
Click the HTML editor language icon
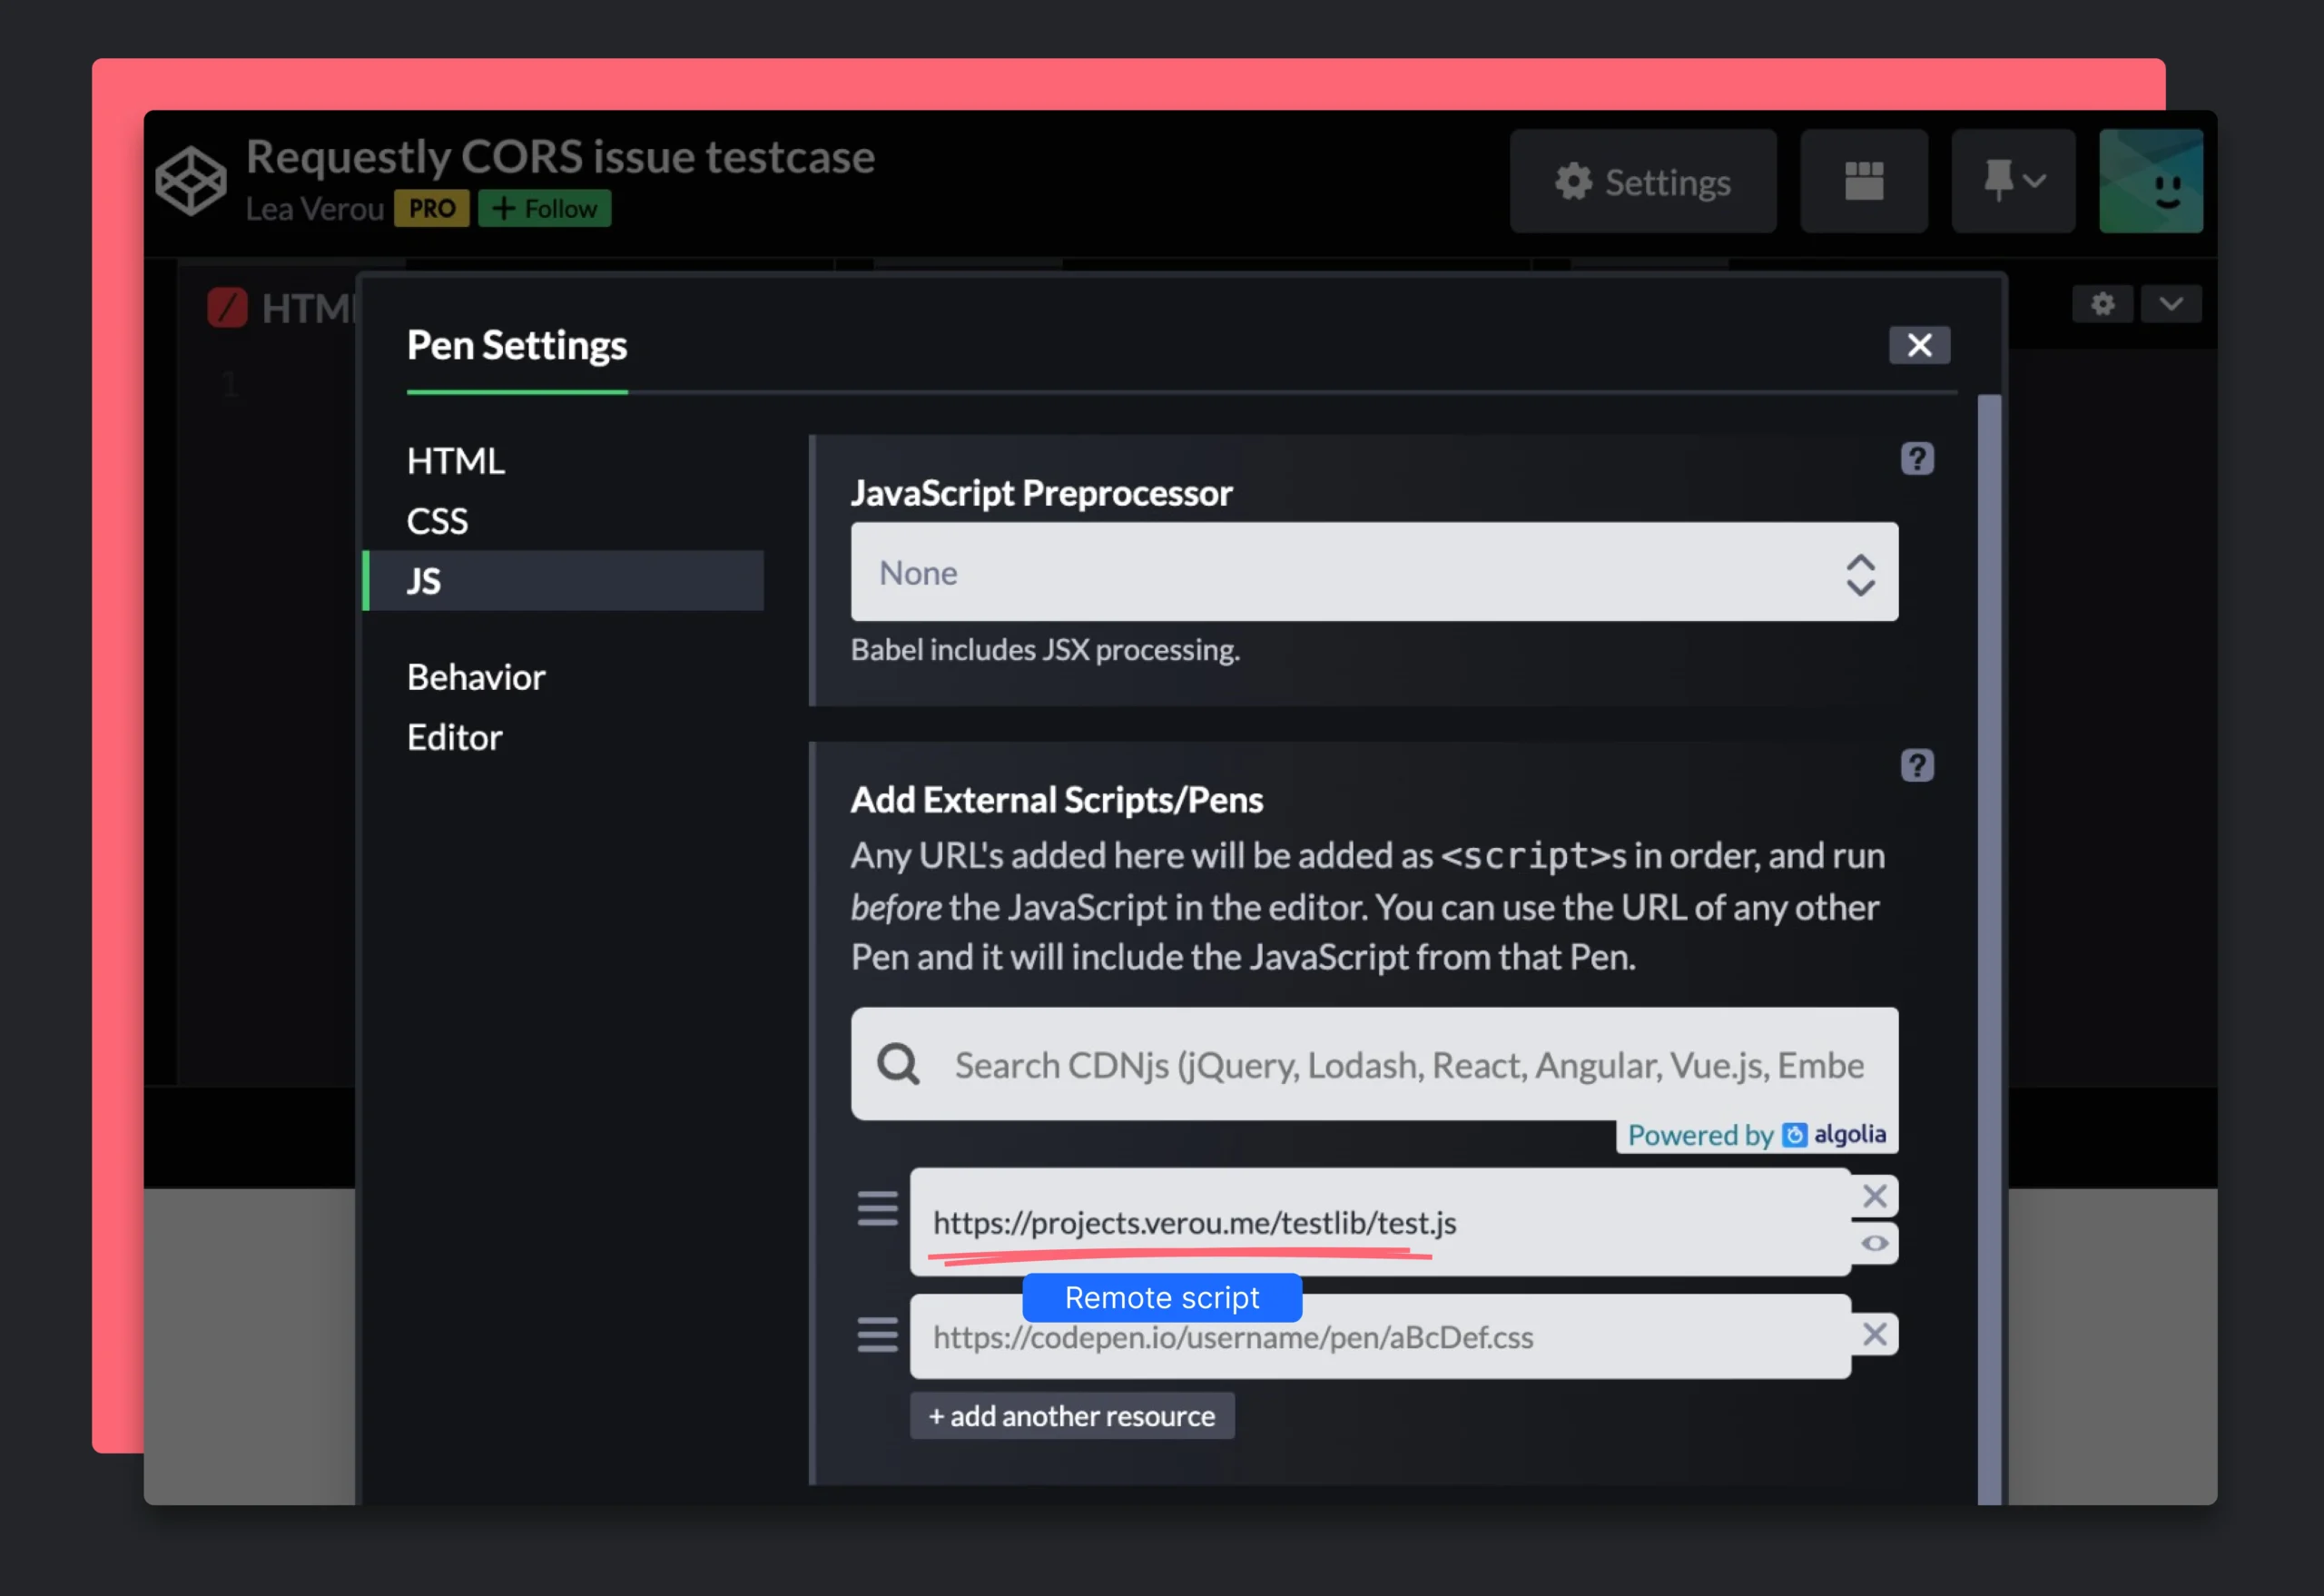[x=227, y=308]
